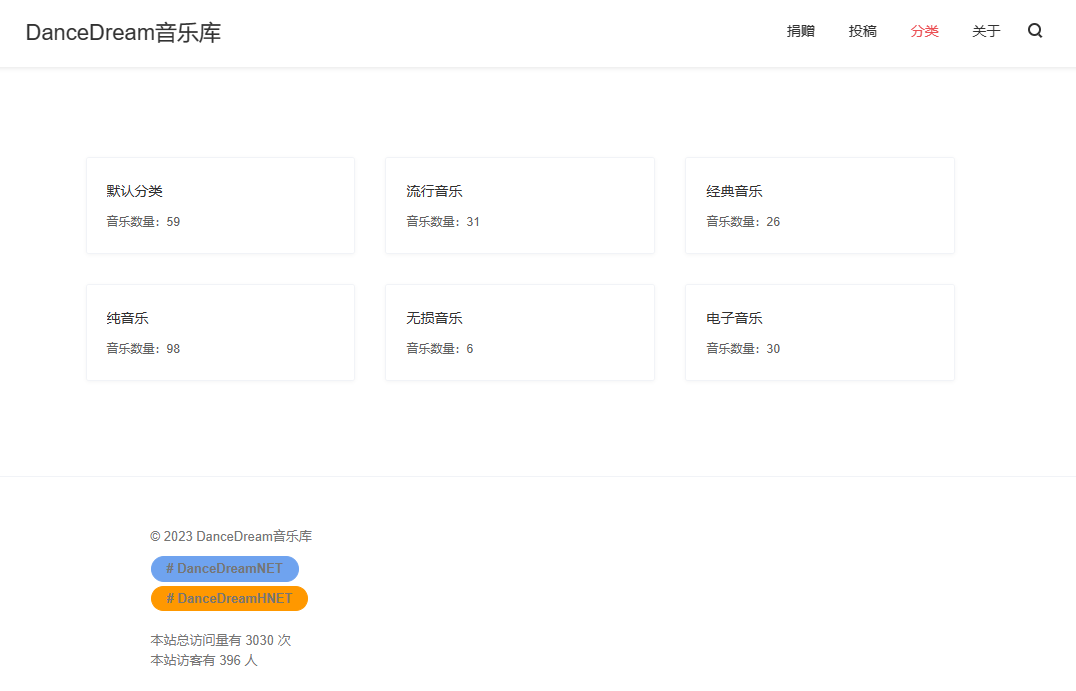
Task: Open the 电子音乐 category card
Action: click(819, 332)
